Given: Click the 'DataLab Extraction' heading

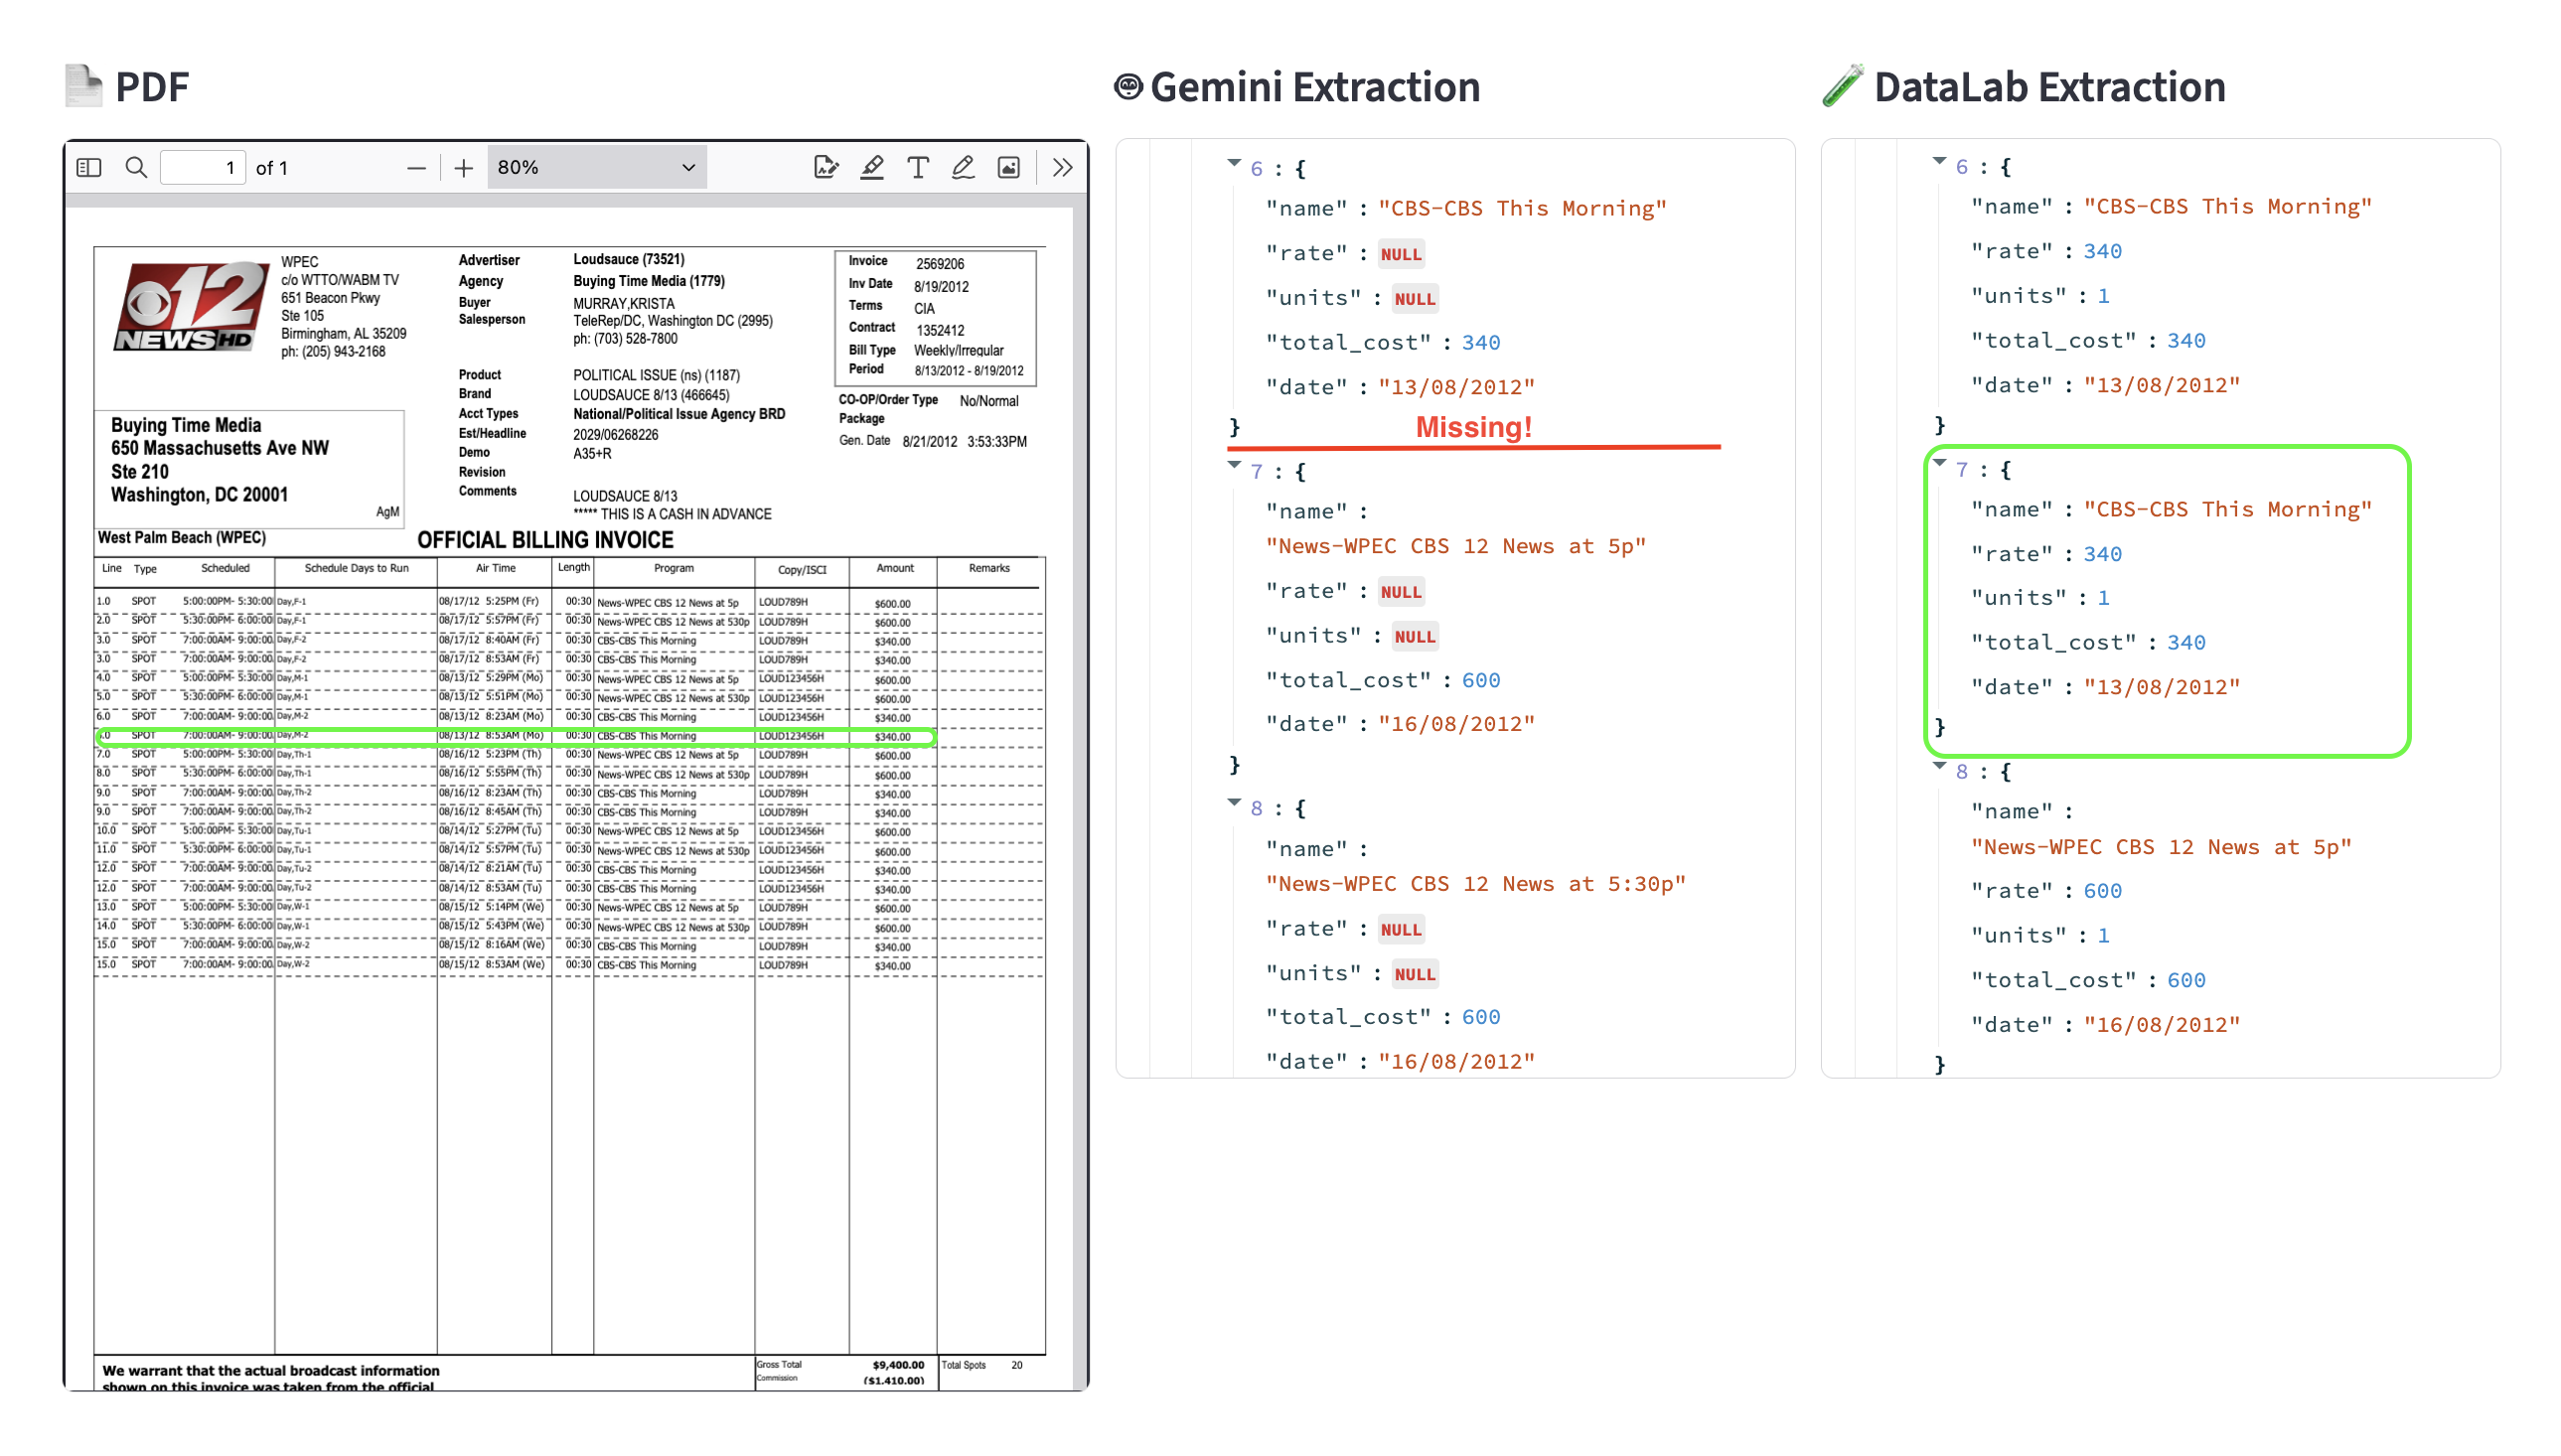Looking at the screenshot, I should point(2049,87).
